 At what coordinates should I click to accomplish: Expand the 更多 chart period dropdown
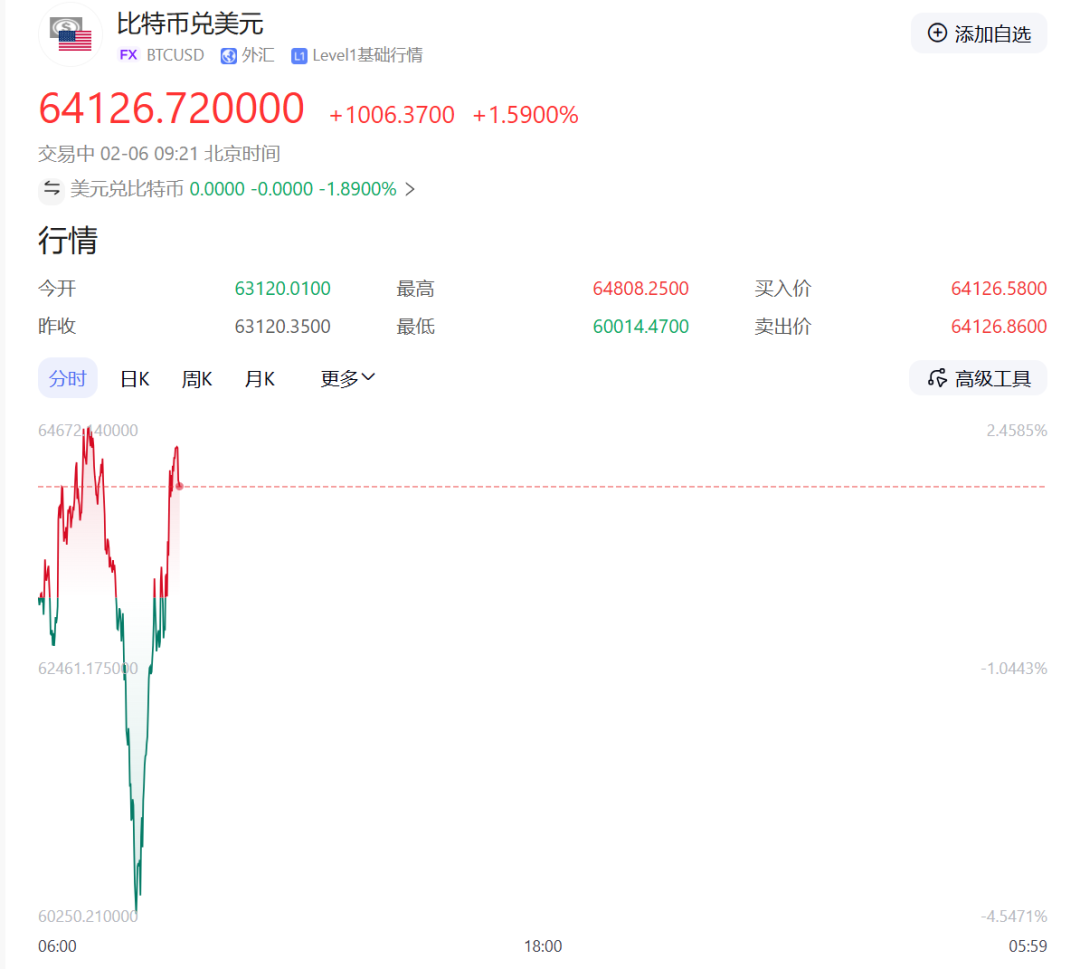click(347, 378)
